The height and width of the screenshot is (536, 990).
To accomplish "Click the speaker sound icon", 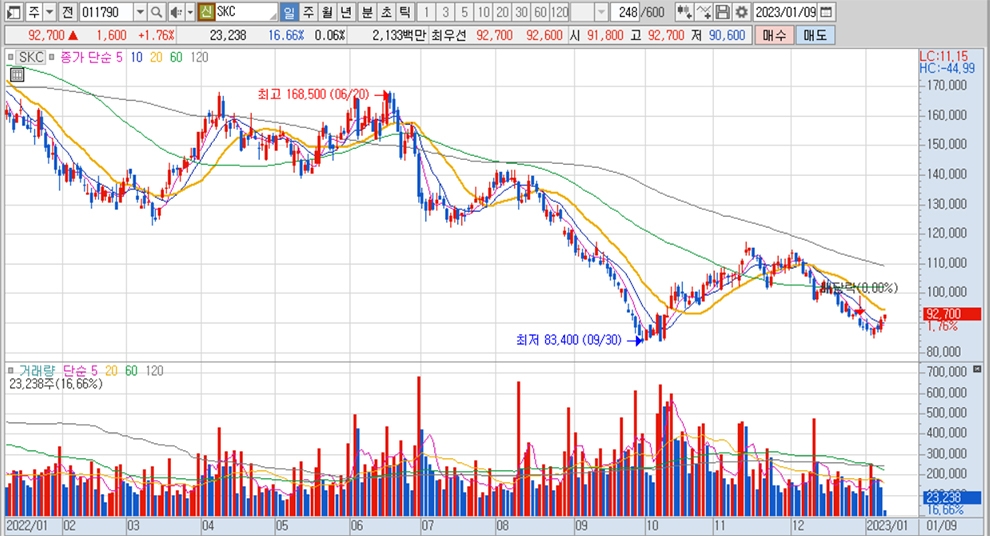I will pyautogui.click(x=176, y=11).
